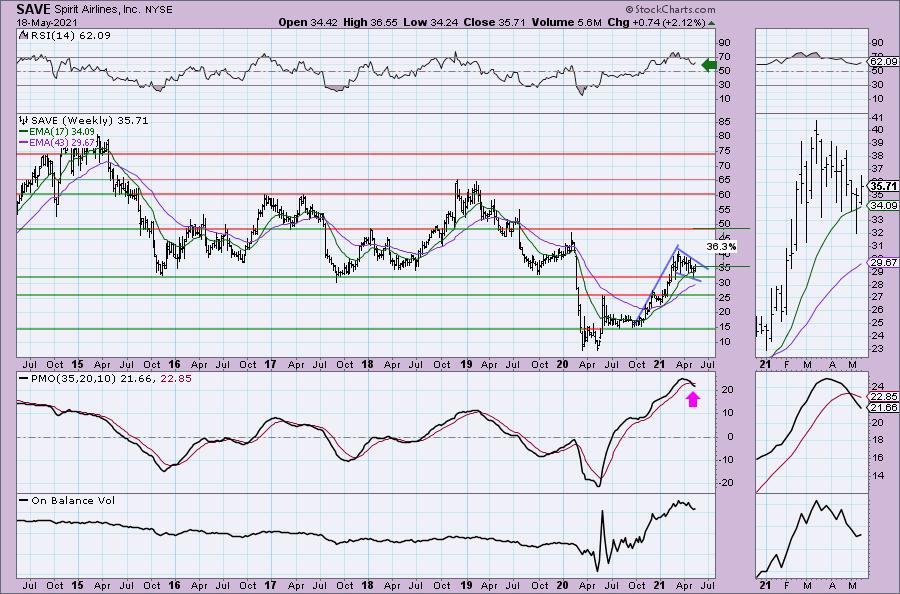This screenshot has height=594, width=900.
Task: Click the 14 label on the right panel PMO axis
Action: click(877, 475)
